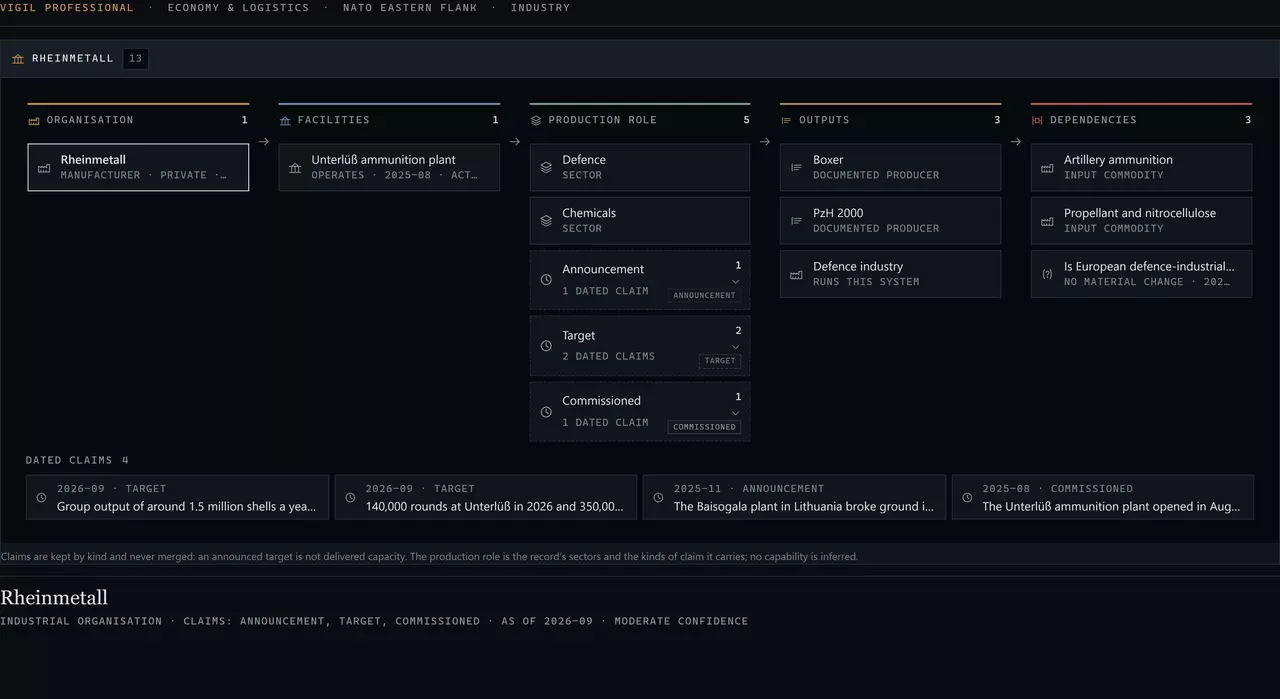
Task: Open the Defence sector card
Action: tap(640, 167)
